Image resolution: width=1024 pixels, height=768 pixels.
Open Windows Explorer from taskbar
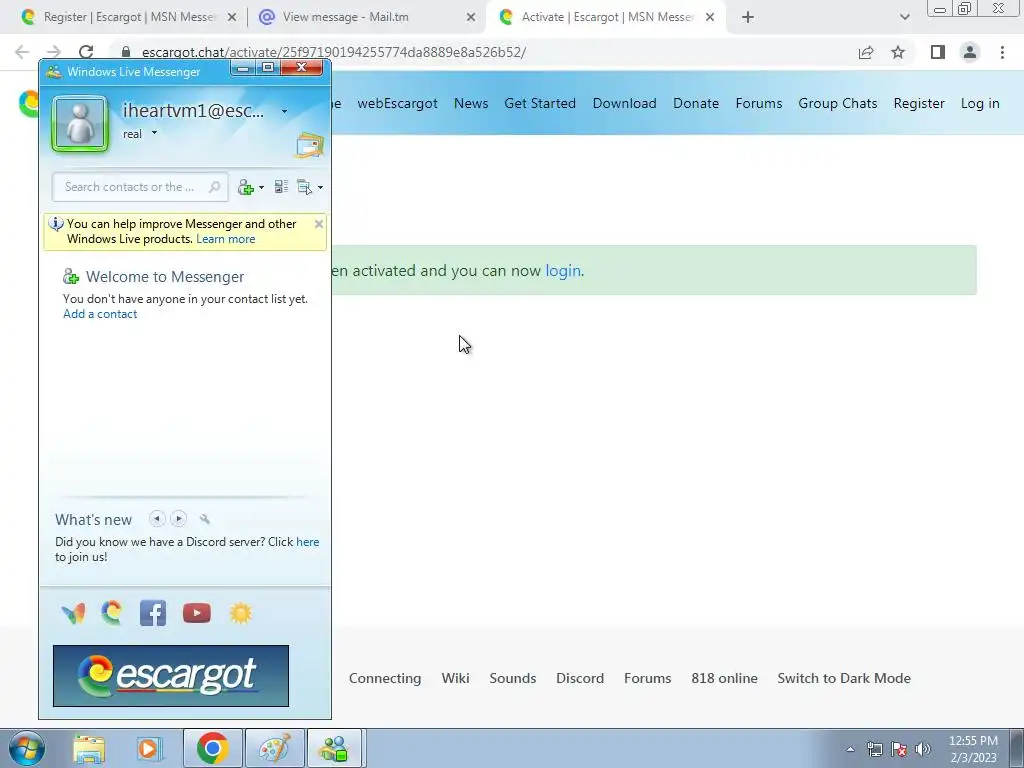(89, 749)
